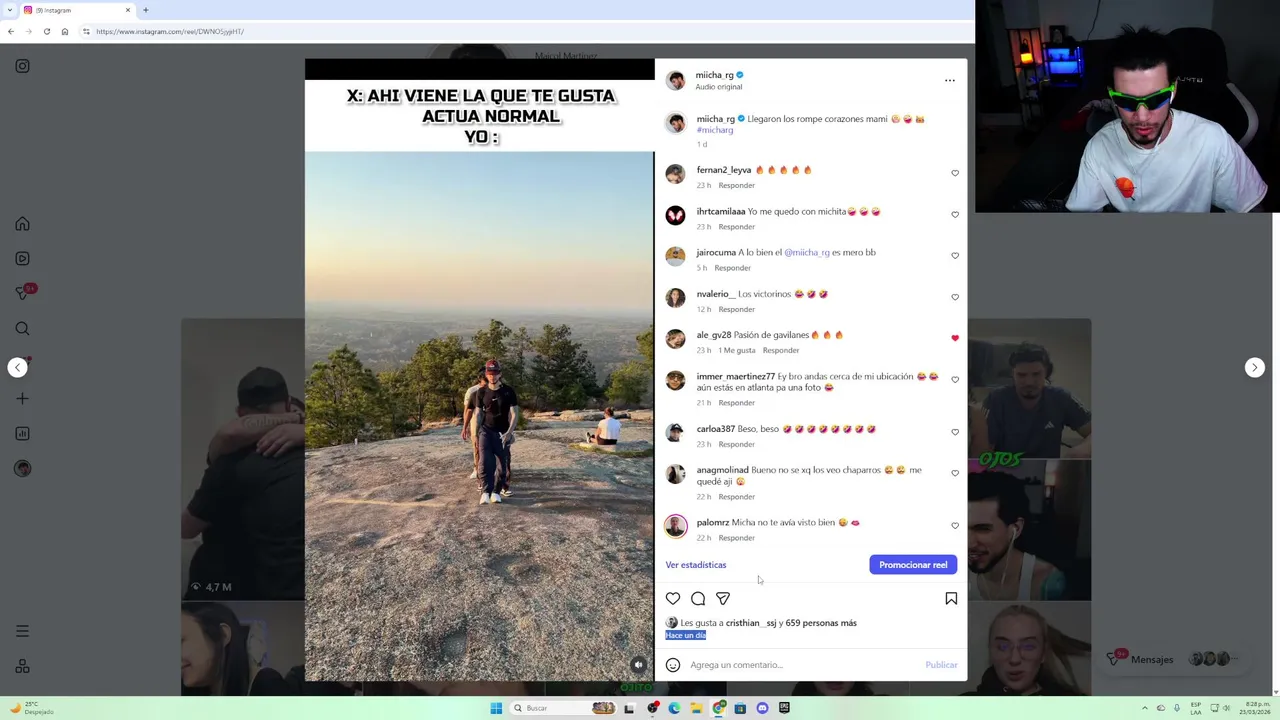1280x720 pixels.
Task: Open Search using the magnifier sidebar icon
Action: coord(22,328)
